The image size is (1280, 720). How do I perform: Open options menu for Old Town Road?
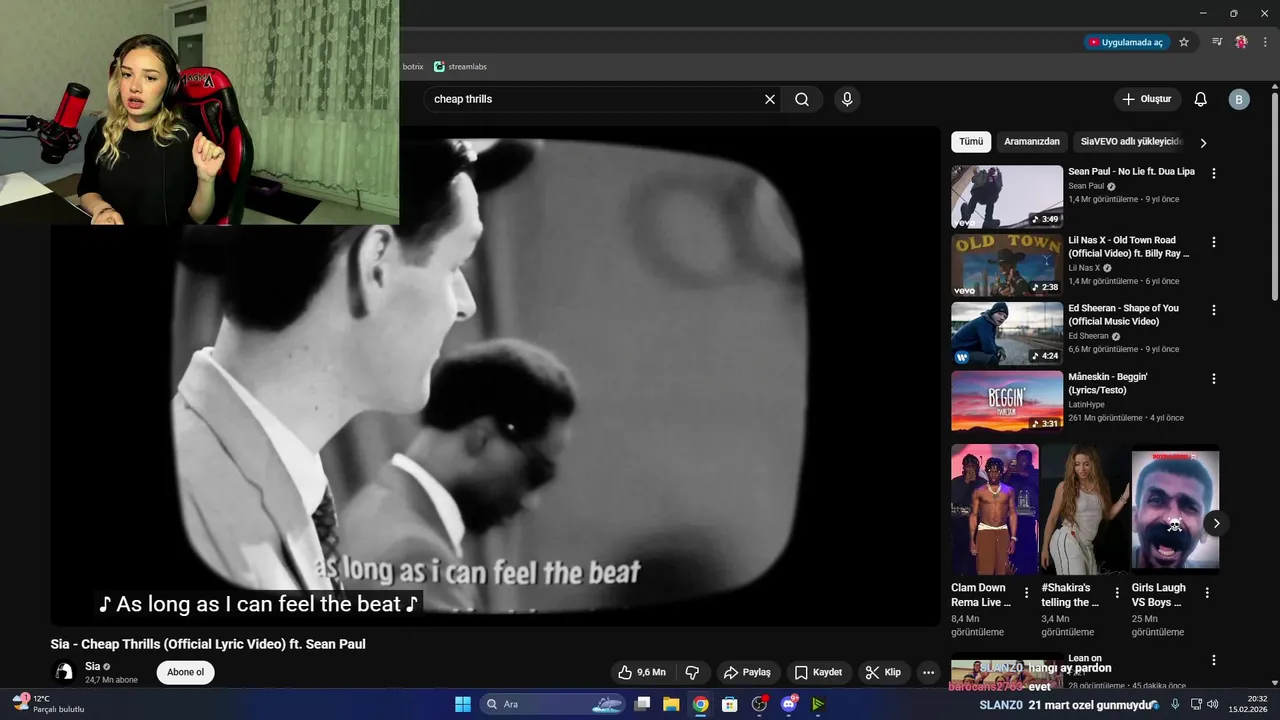pos(1214,242)
